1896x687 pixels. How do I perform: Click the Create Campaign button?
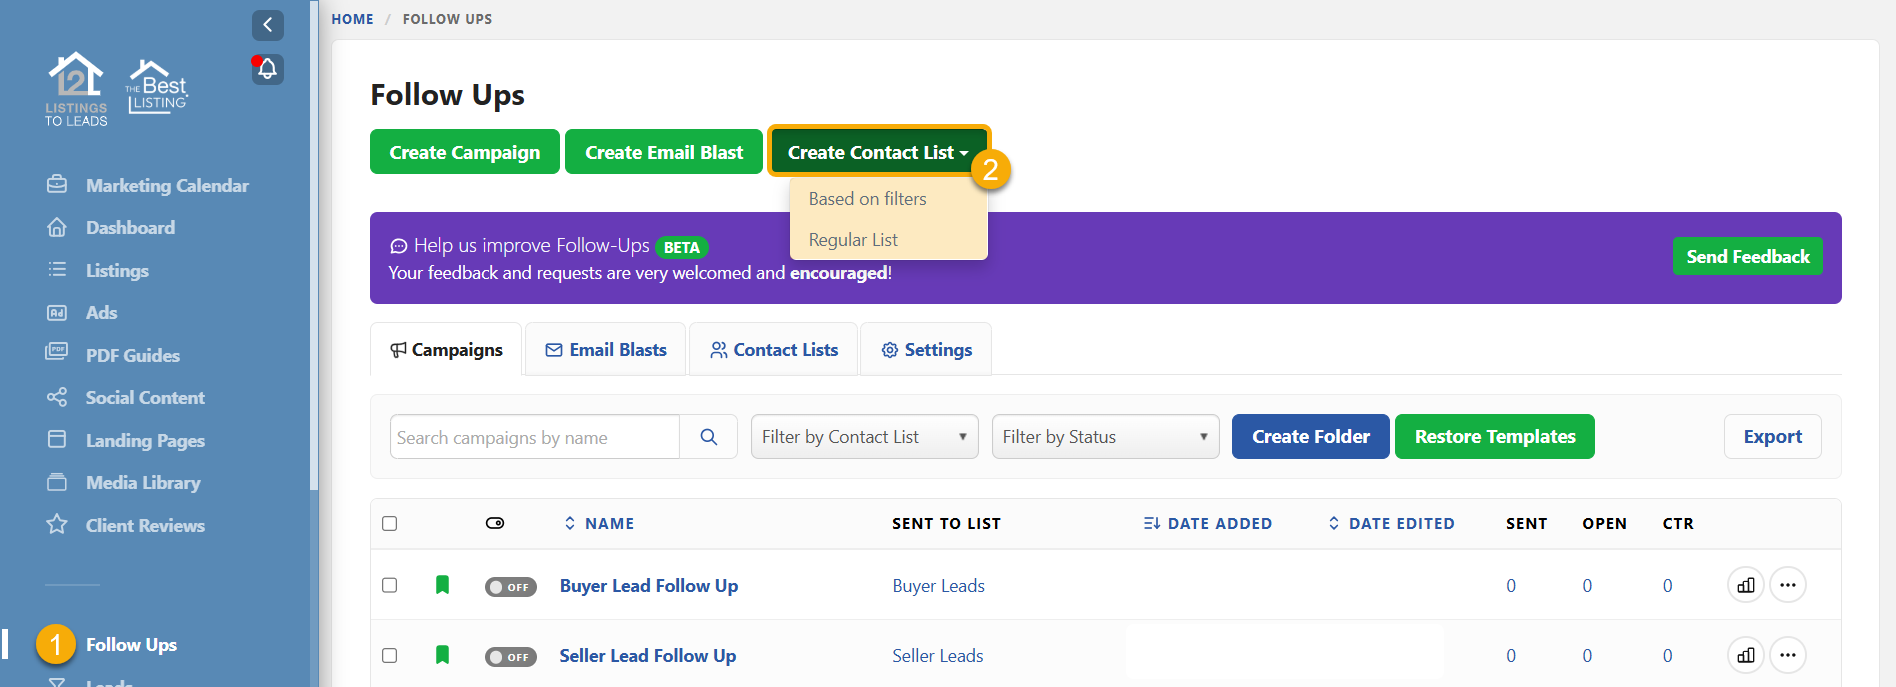click(465, 152)
